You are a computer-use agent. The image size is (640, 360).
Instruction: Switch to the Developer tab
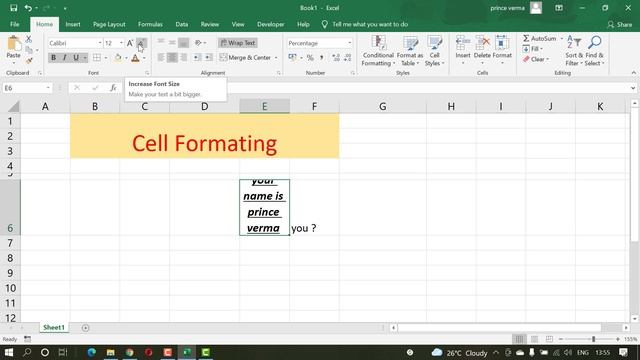tap(270, 24)
